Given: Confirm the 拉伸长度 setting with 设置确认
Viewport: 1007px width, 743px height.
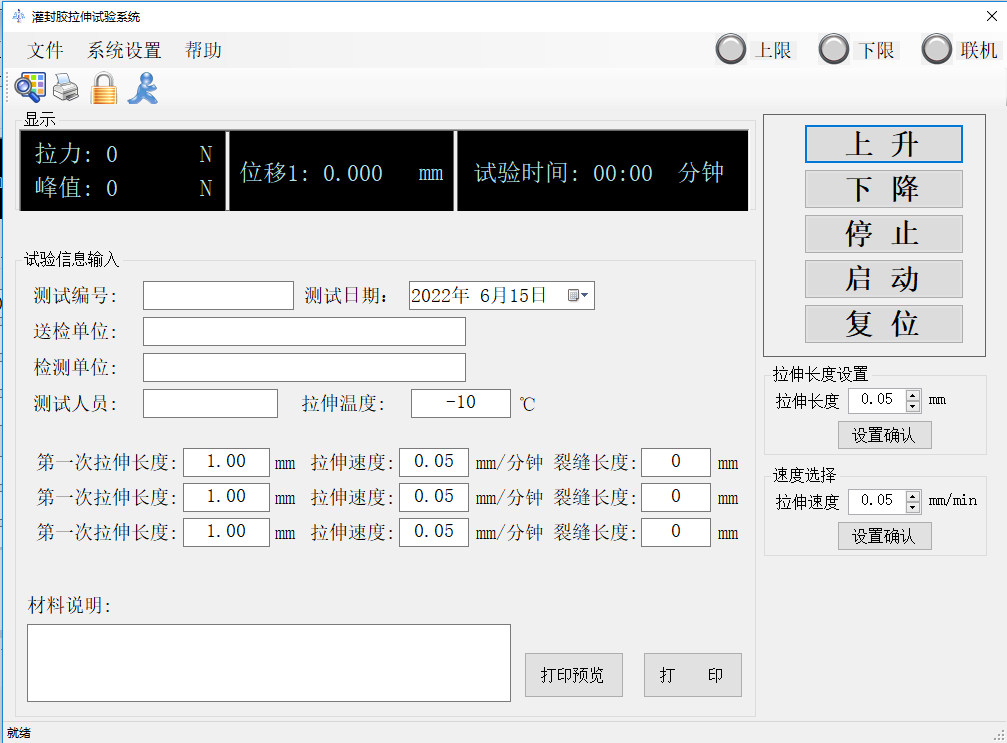Looking at the screenshot, I should click(884, 435).
